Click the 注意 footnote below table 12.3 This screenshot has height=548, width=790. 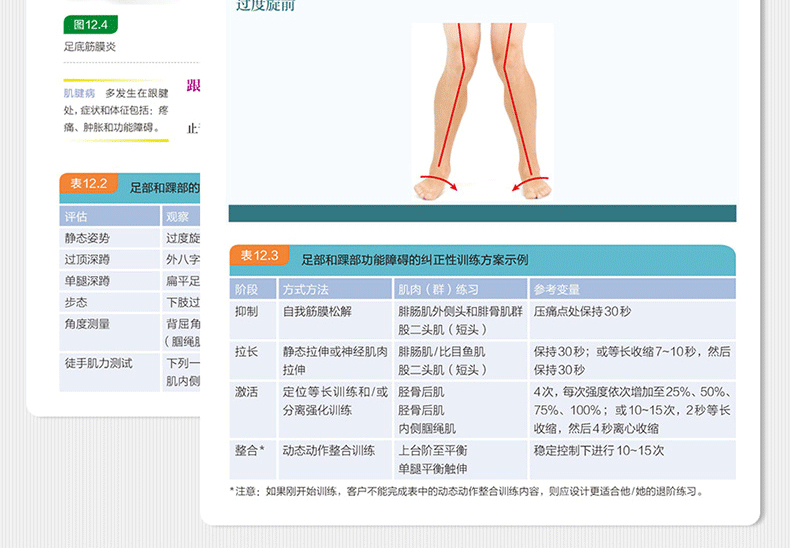[x=466, y=491]
